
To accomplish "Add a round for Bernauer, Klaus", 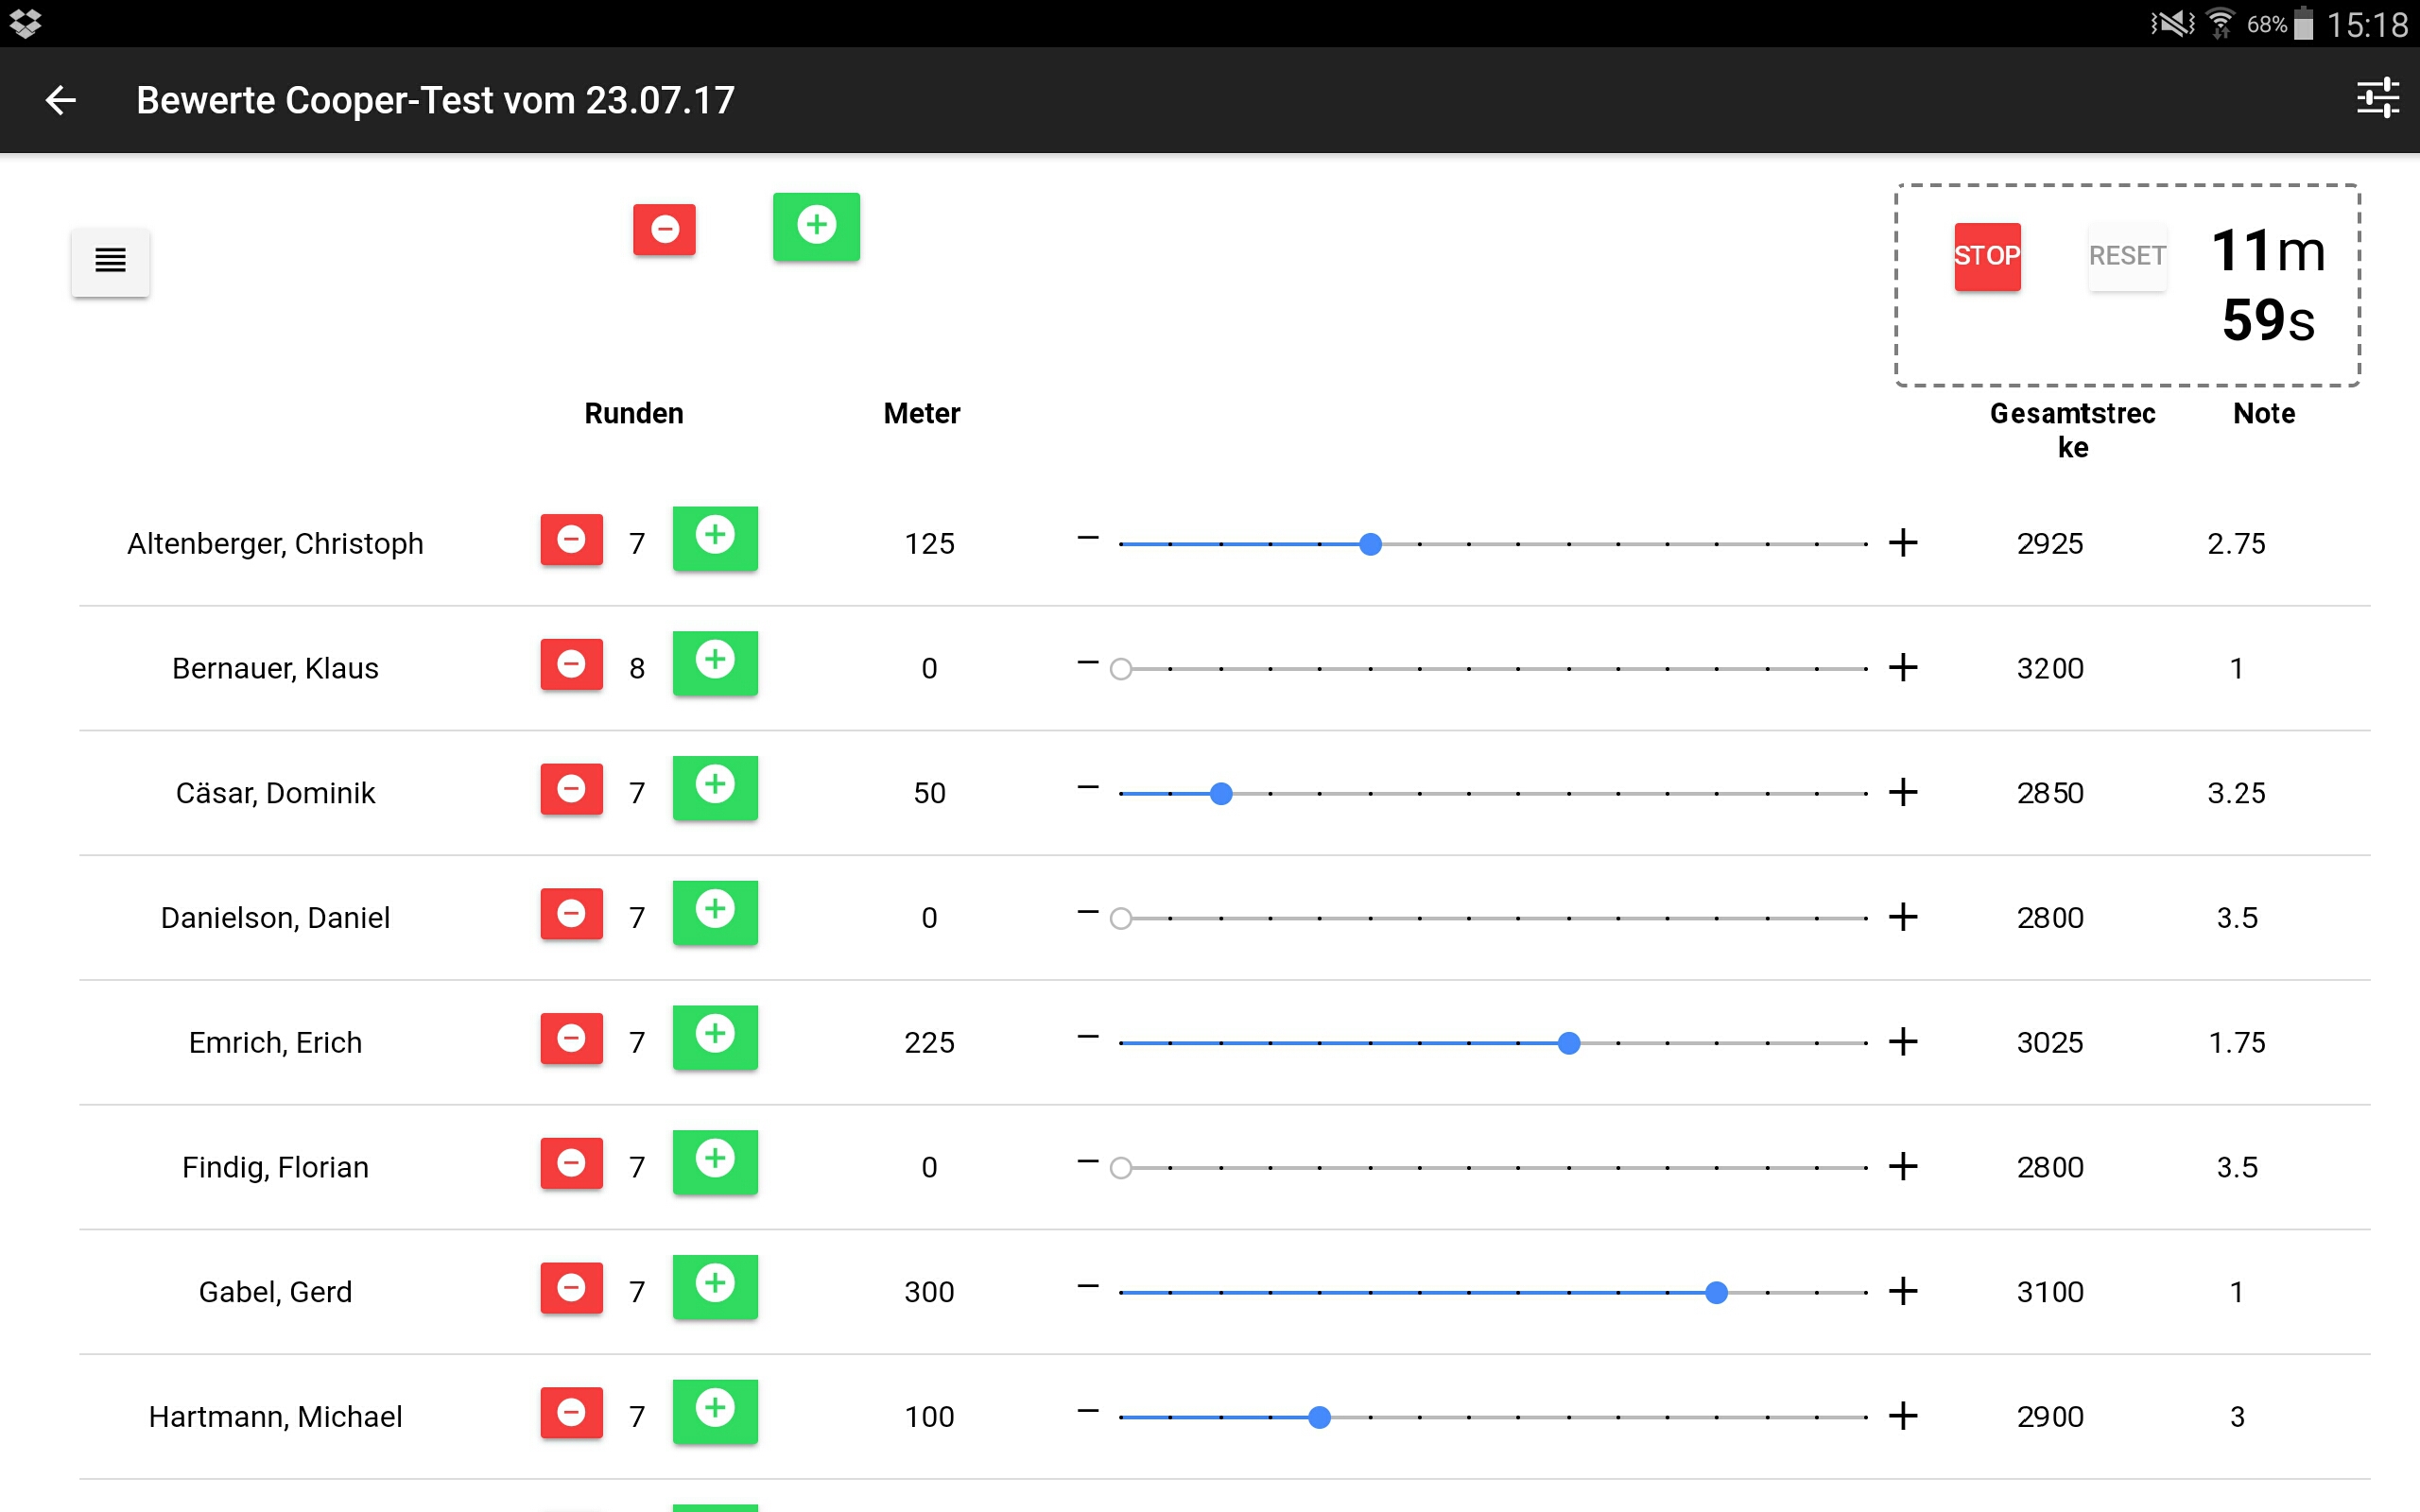I will coord(715,663).
